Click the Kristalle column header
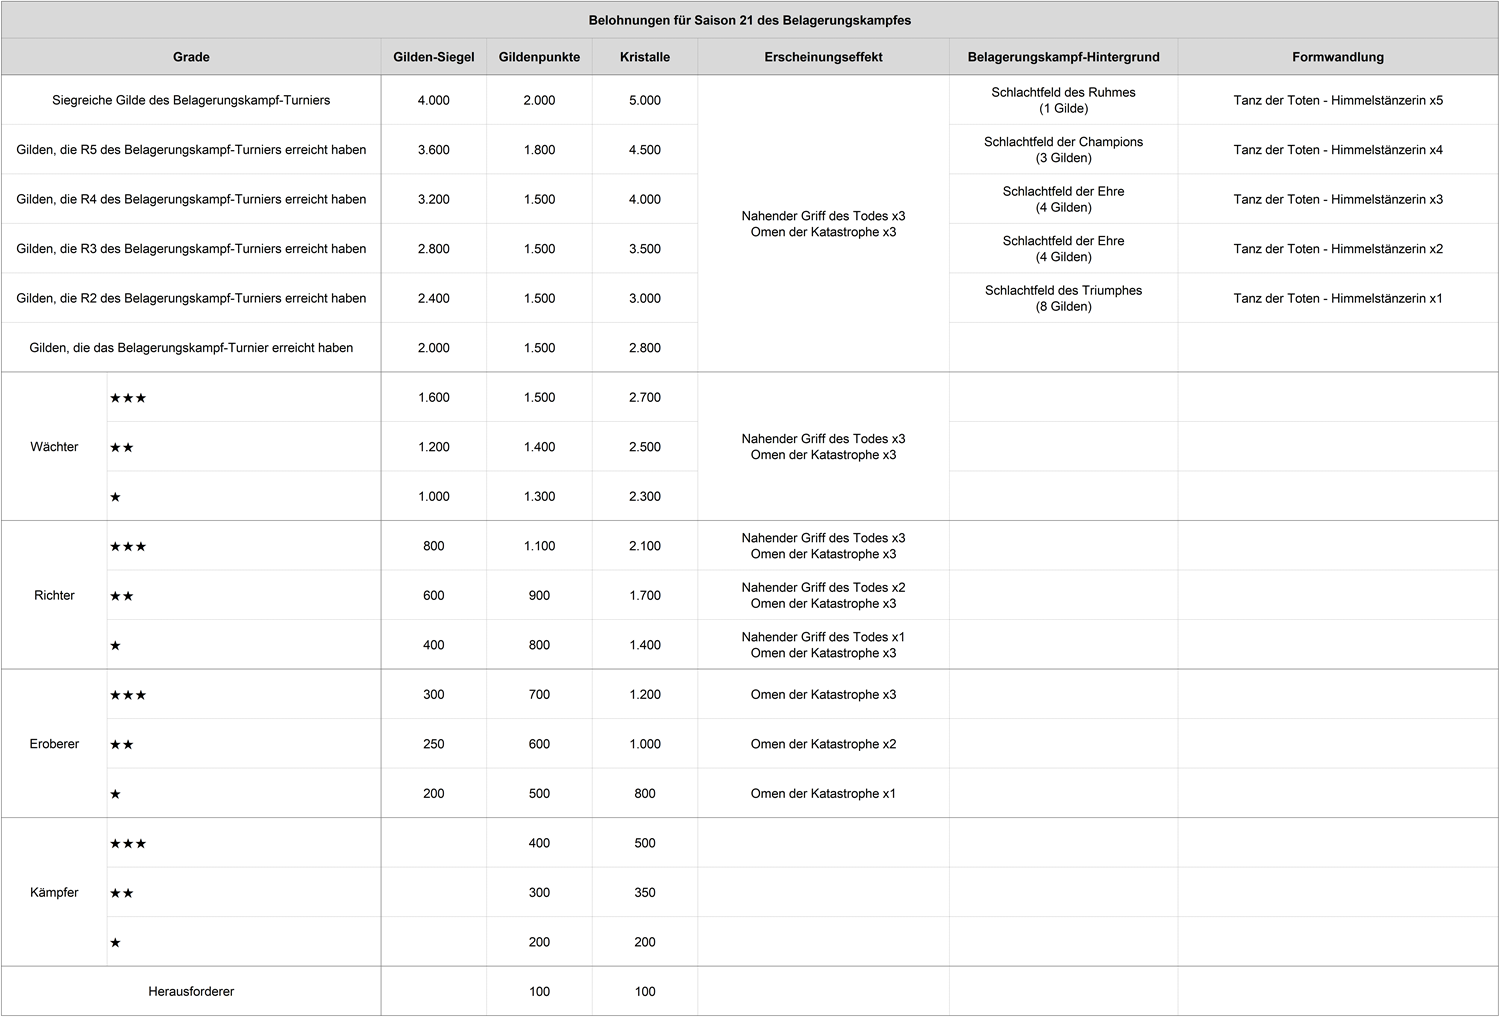The image size is (1500, 1017). coord(645,57)
